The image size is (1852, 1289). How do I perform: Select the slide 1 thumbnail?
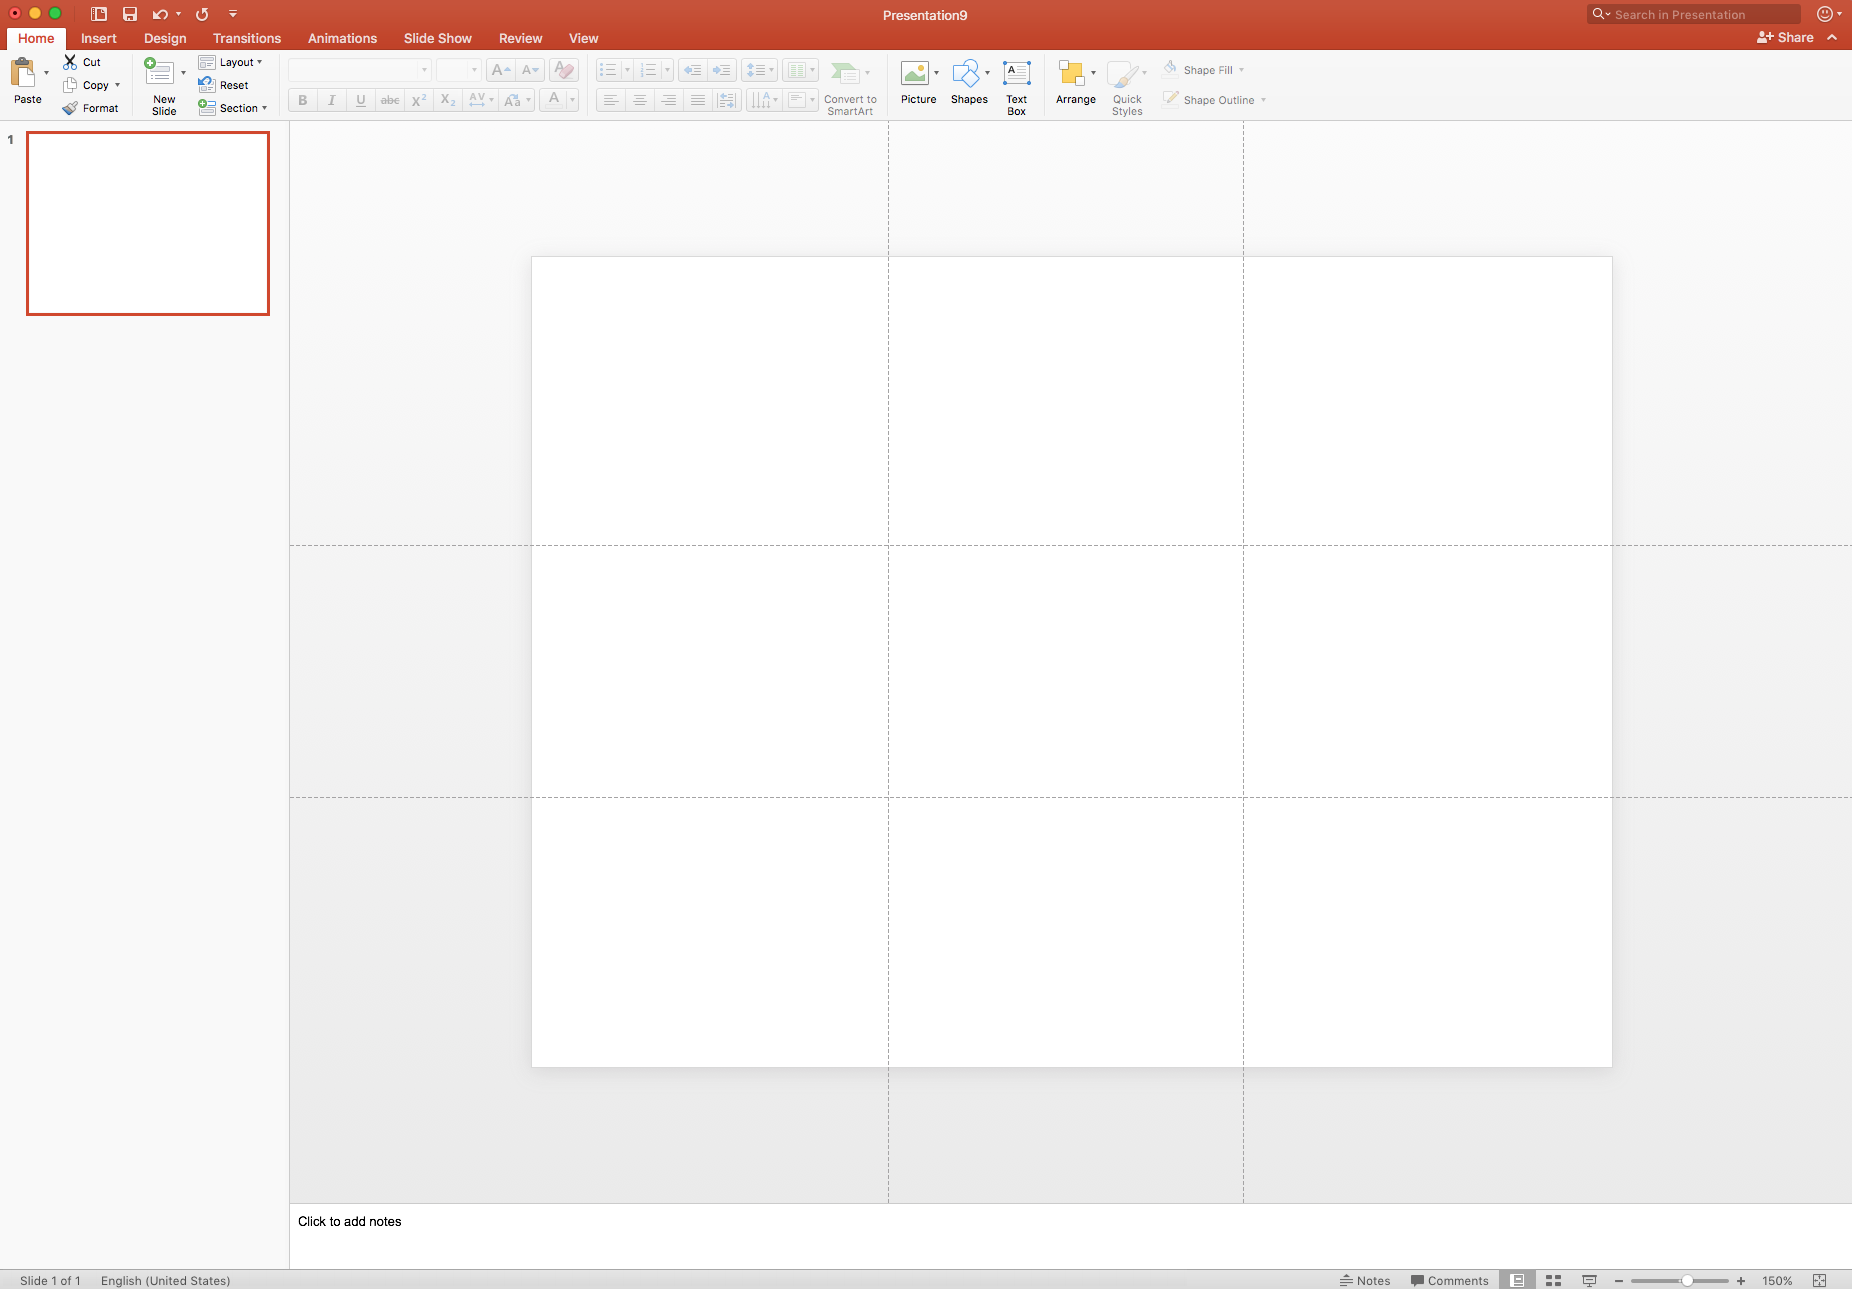click(x=147, y=222)
